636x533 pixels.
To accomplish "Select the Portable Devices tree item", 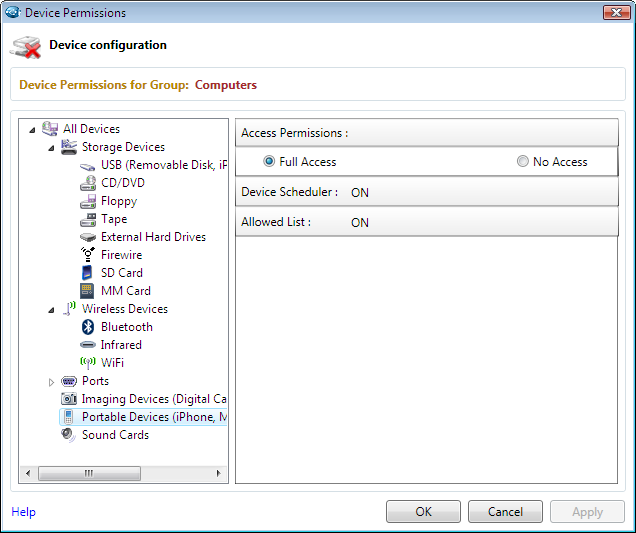I will point(143,417).
